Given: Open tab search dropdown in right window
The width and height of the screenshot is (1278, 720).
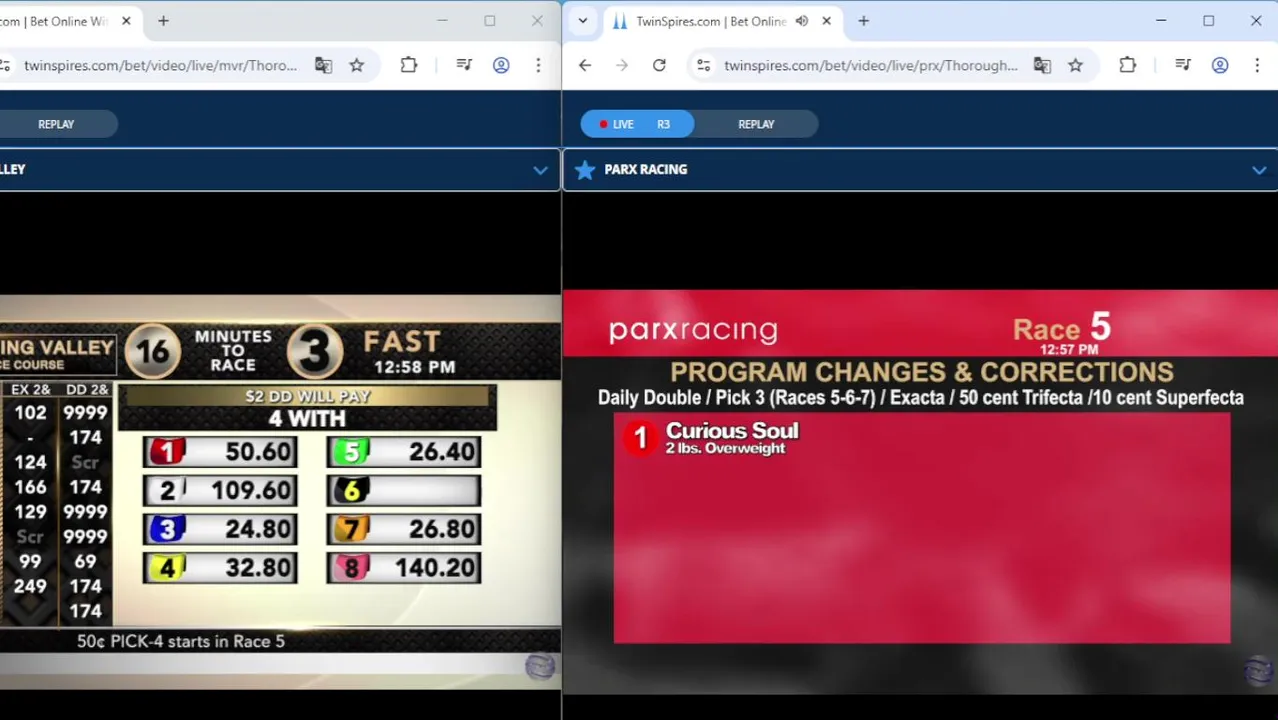Looking at the screenshot, I should (583, 21).
